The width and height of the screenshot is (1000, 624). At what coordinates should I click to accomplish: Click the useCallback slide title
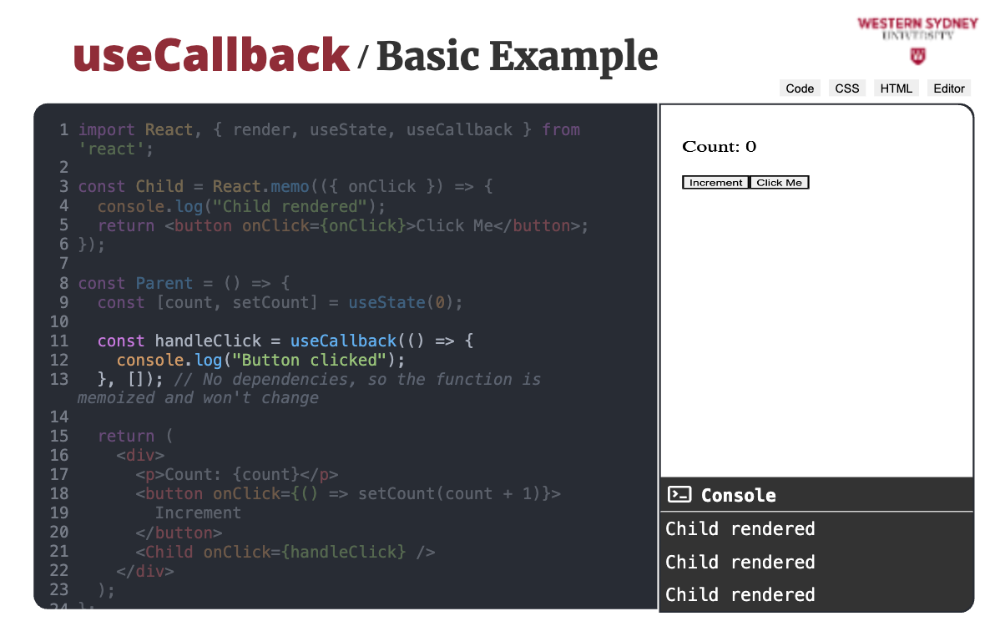[x=211, y=55]
